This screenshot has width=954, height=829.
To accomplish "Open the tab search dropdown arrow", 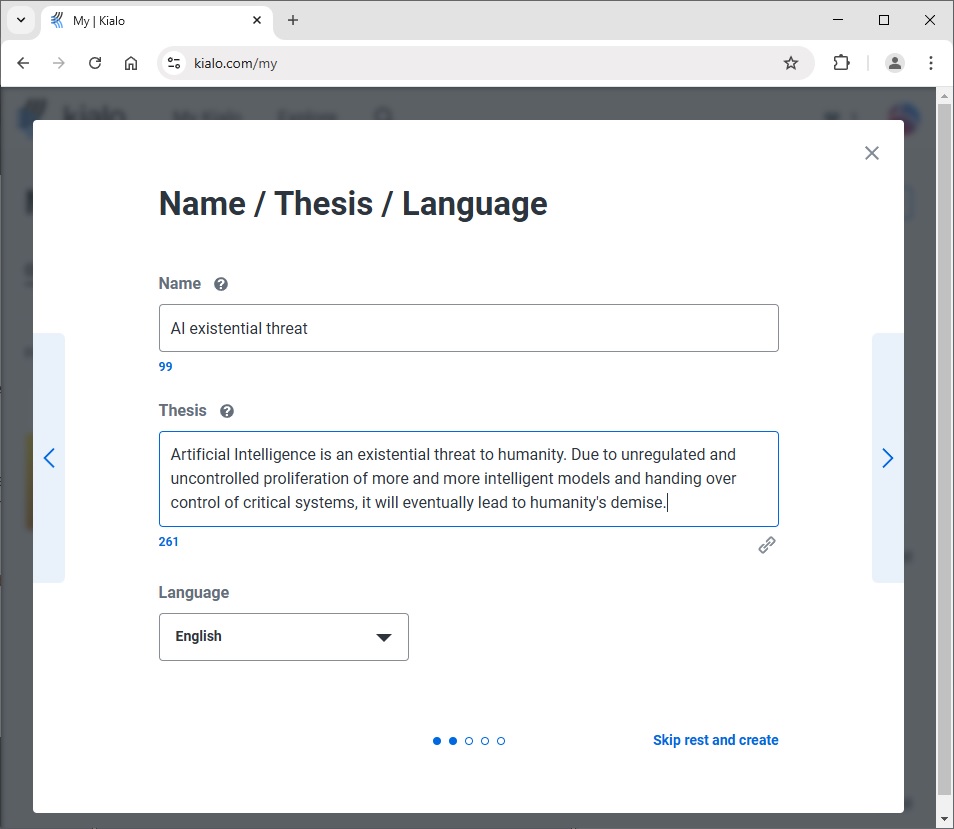I will click(21, 20).
